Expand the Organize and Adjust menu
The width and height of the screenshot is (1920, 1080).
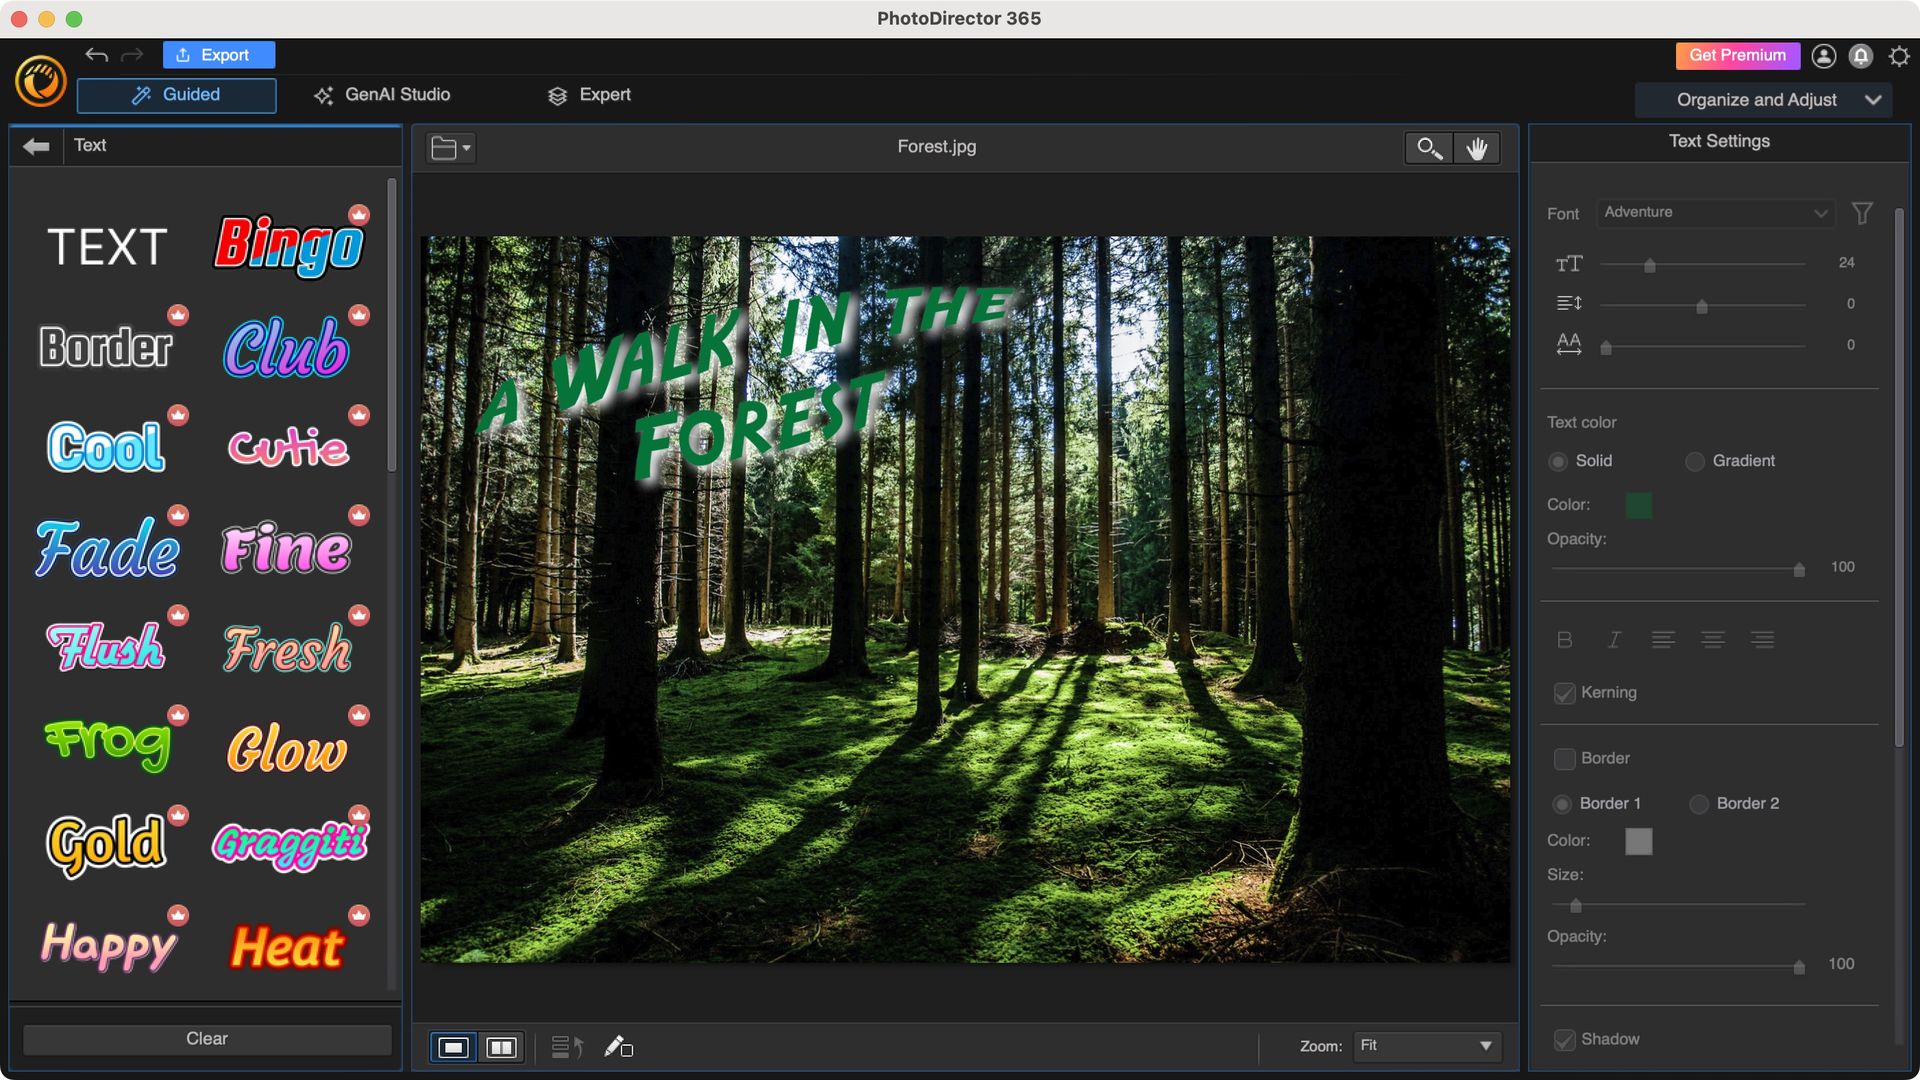(x=1763, y=99)
